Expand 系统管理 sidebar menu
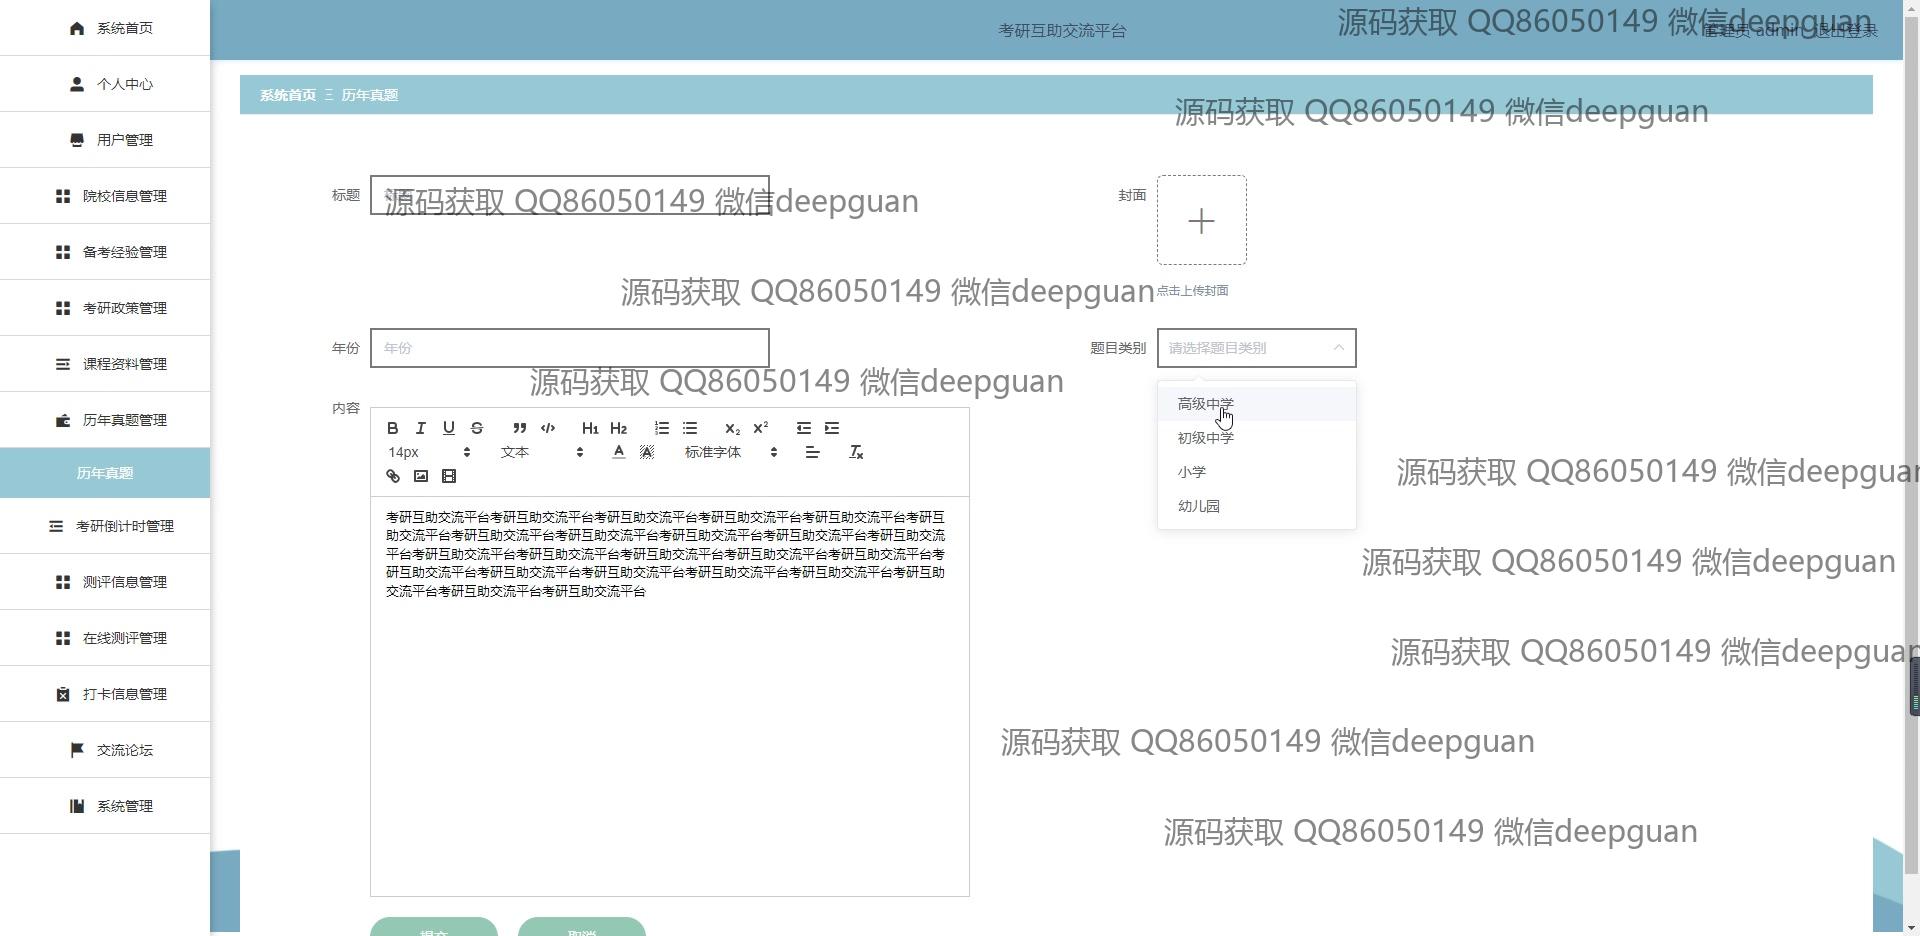The height and width of the screenshot is (936, 1920). coord(105,806)
